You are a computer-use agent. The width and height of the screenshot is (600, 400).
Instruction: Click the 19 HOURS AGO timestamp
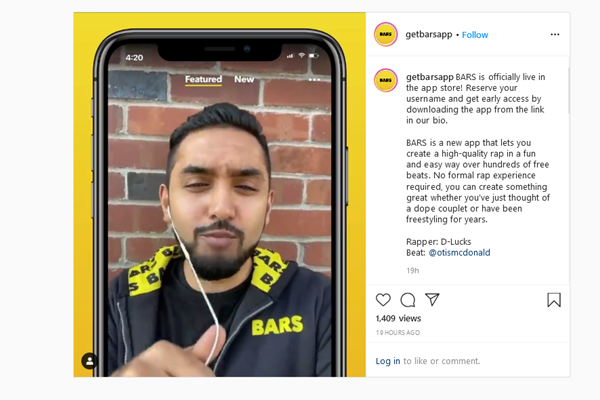tap(398, 333)
